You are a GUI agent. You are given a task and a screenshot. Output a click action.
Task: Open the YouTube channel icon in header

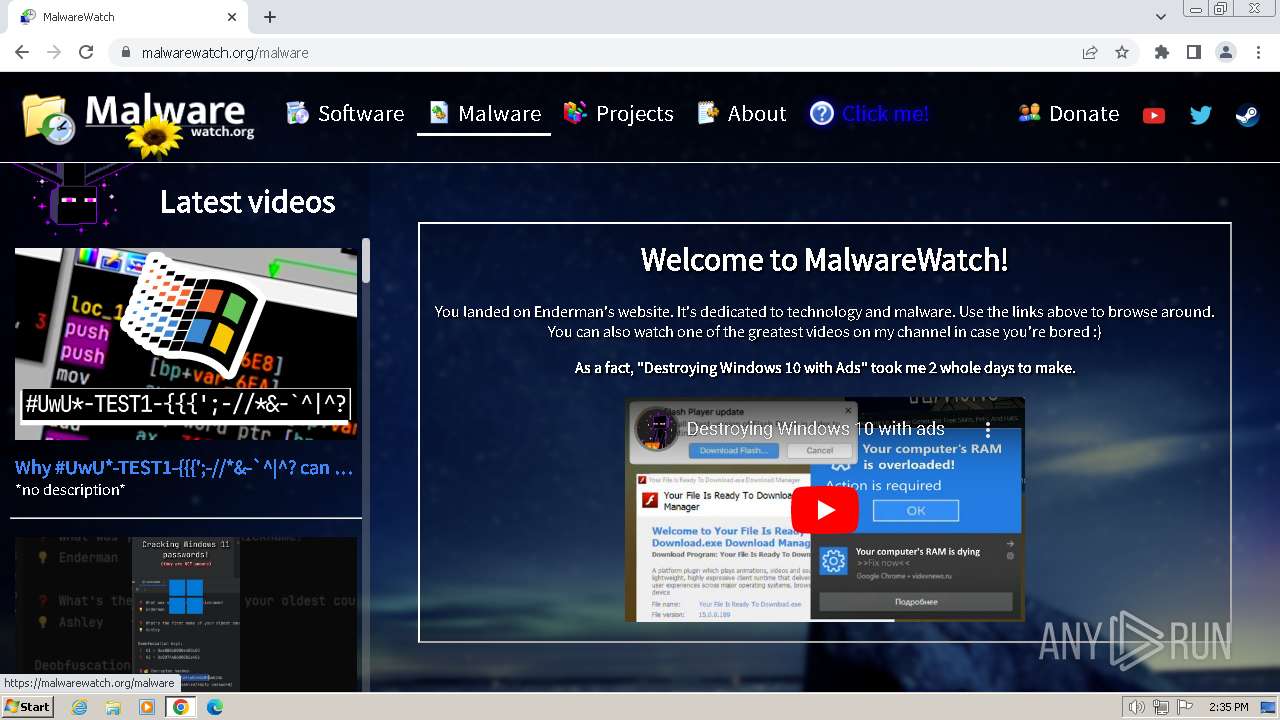point(1153,115)
